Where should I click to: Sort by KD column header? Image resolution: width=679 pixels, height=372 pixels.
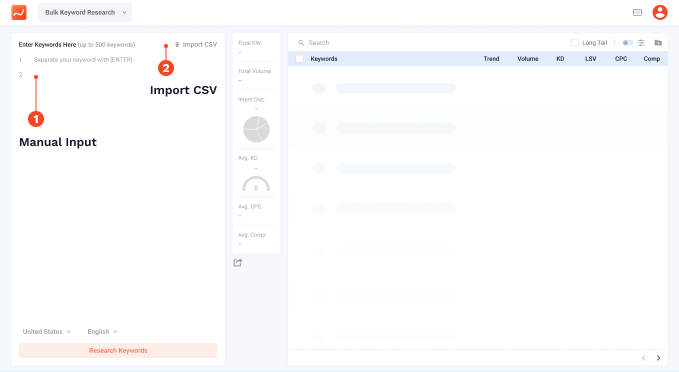tap(560, 59)
